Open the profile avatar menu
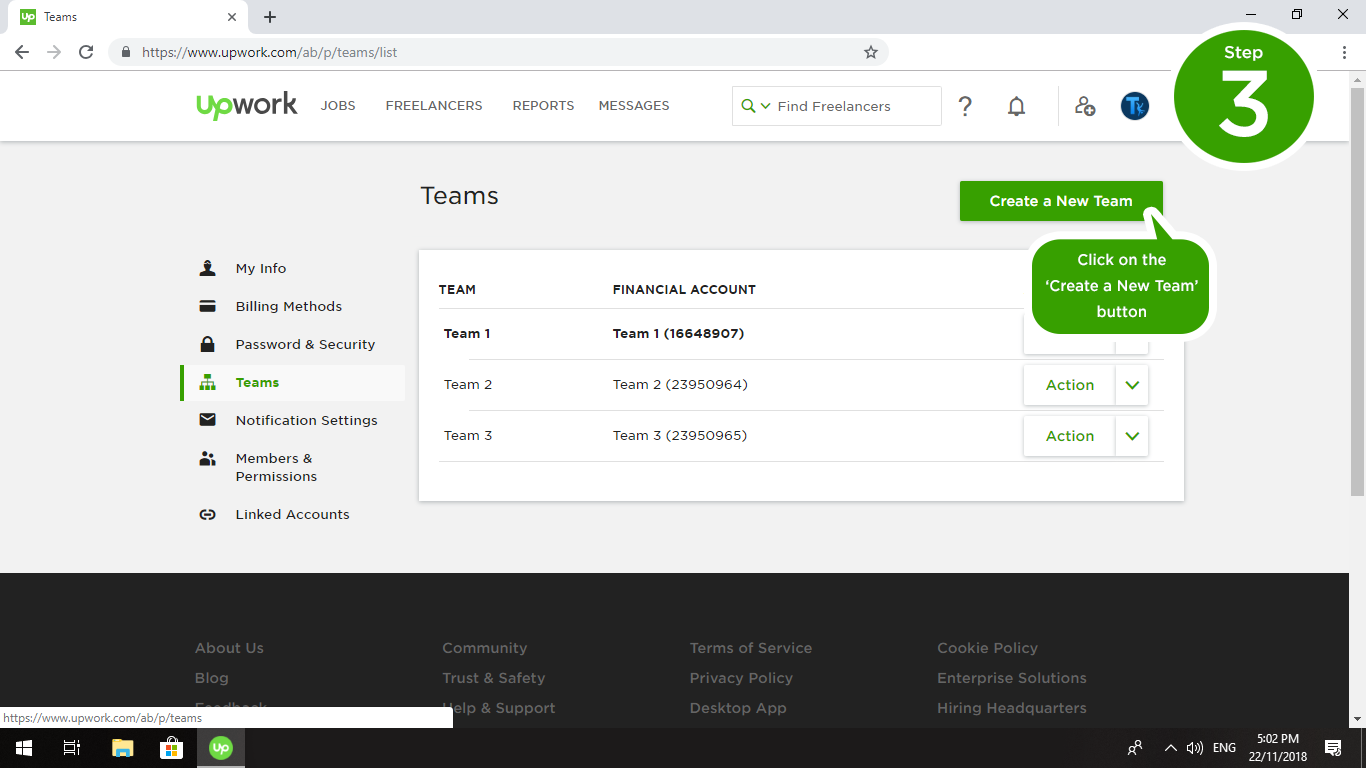Viewport: 1366px width, 768px height. click(1135, 106)
